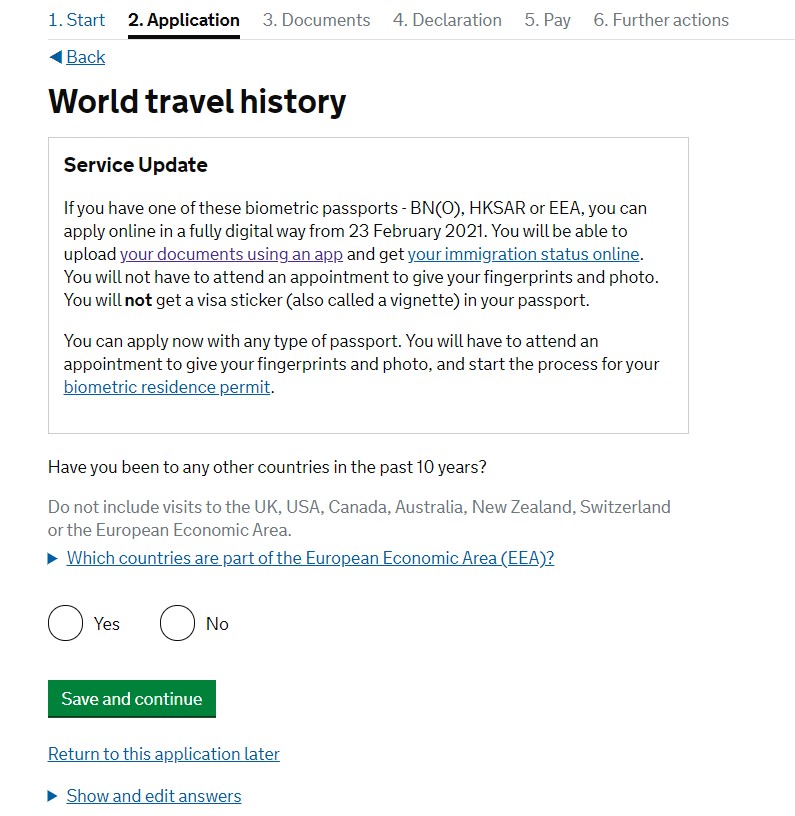Click the Back link text
Image resolution: width=795 pixels, height=816 pixels.
tap(86, 57)
